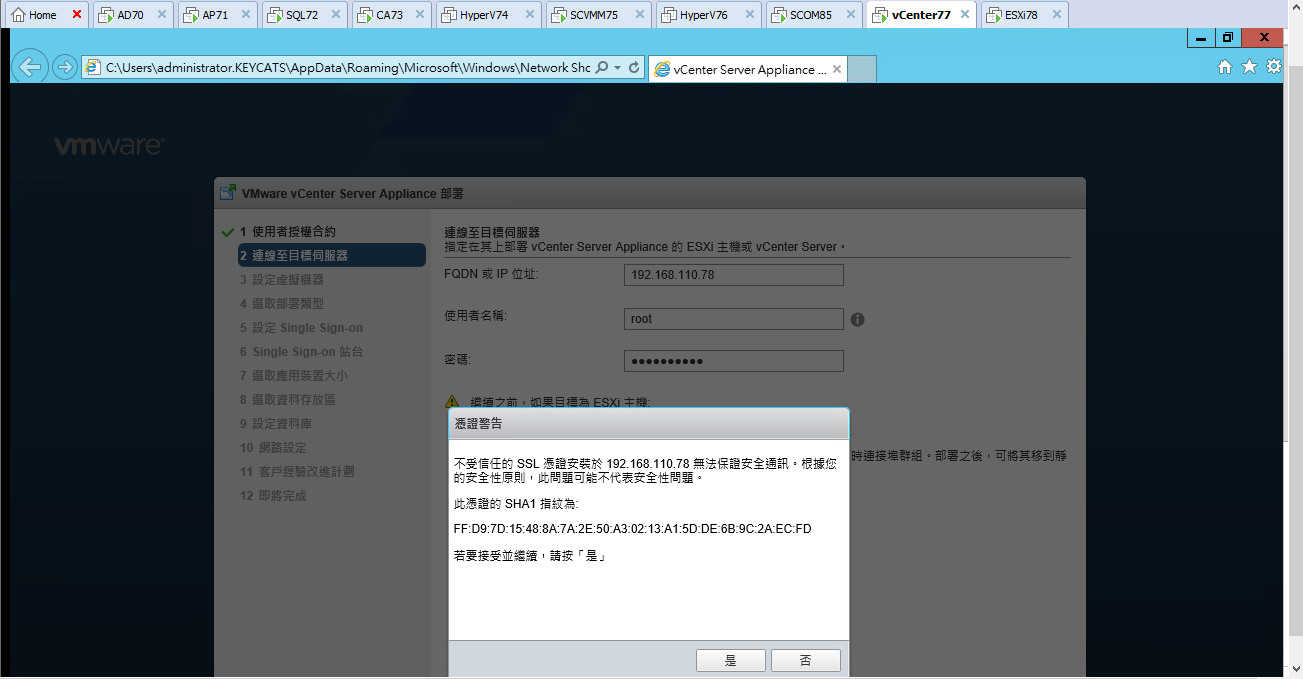Switch to the Home tab
Viewport: 1303px width, 679px height.
[x=42, y=15]
